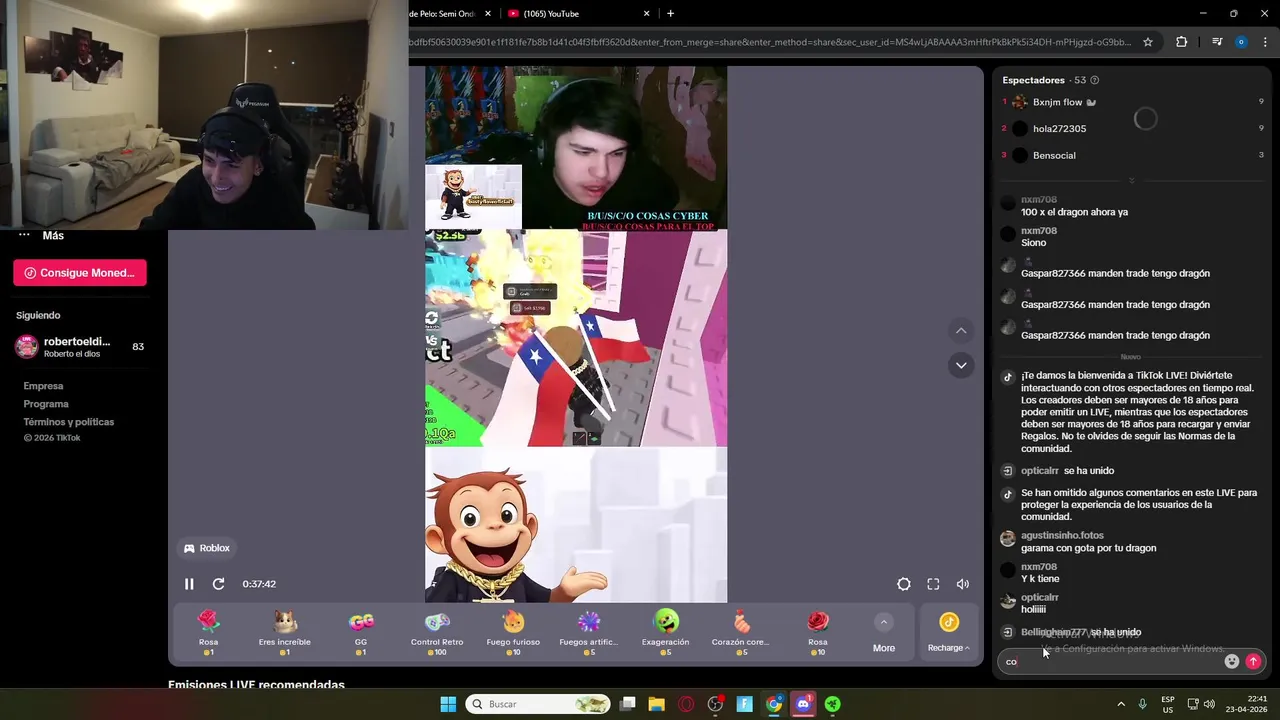Open OBS Studio from the taskbar

click(x=715, y=704)
